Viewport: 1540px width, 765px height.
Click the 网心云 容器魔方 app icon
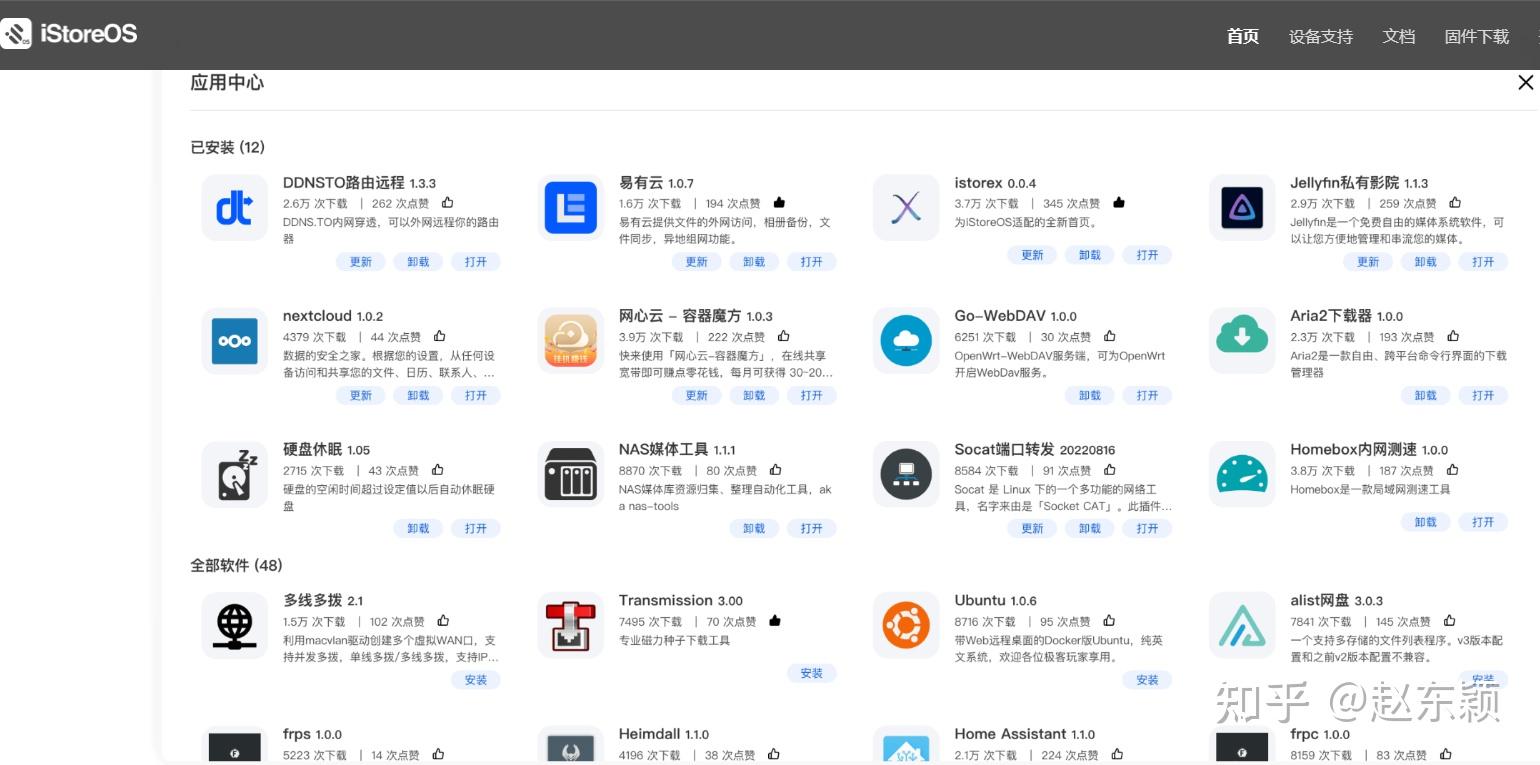571,341
